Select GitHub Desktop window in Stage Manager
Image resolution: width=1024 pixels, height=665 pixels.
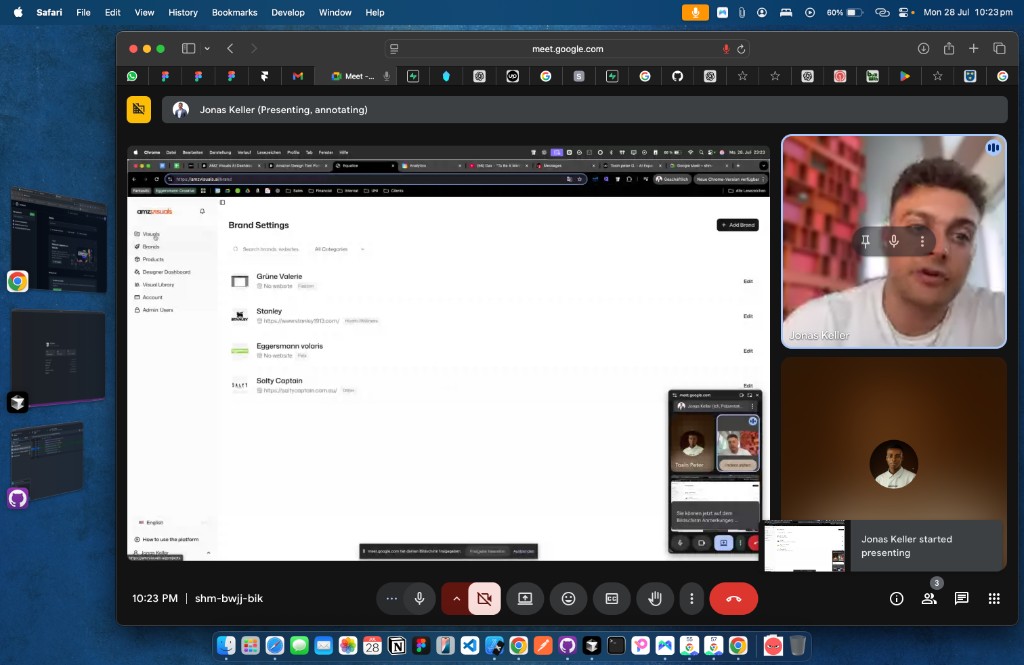pos(48,461)
